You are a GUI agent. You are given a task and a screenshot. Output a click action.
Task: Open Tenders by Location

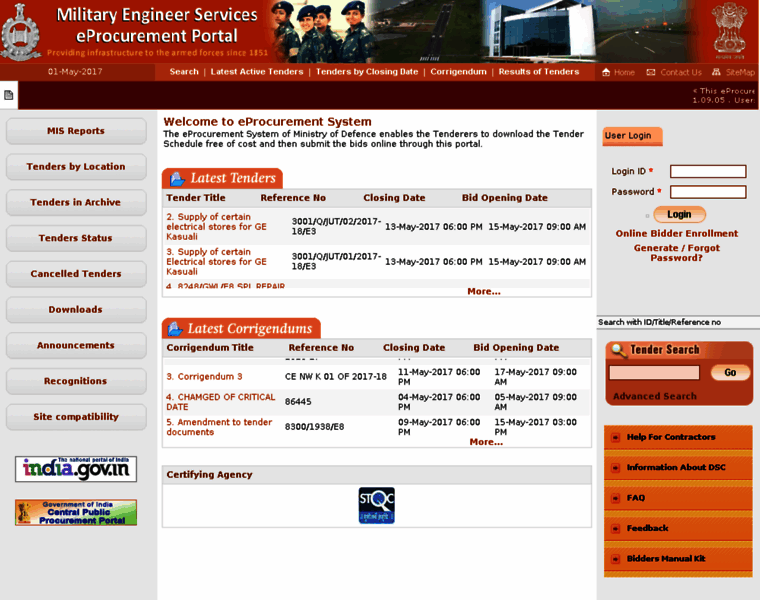[x=76, y=167]
